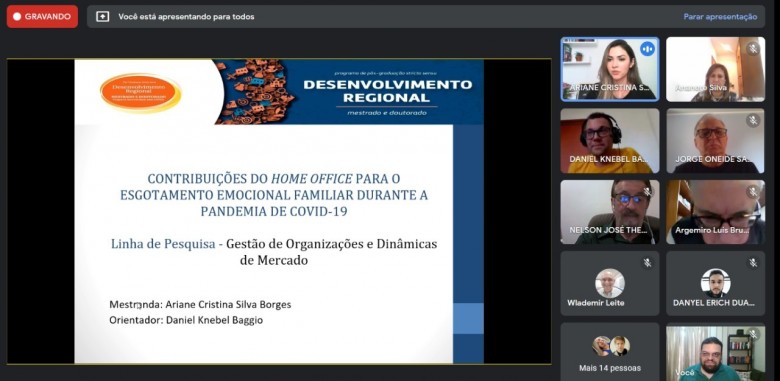
Task: Click muted mic icon on Argemiro Luis tile
Action: coord(753,192)
